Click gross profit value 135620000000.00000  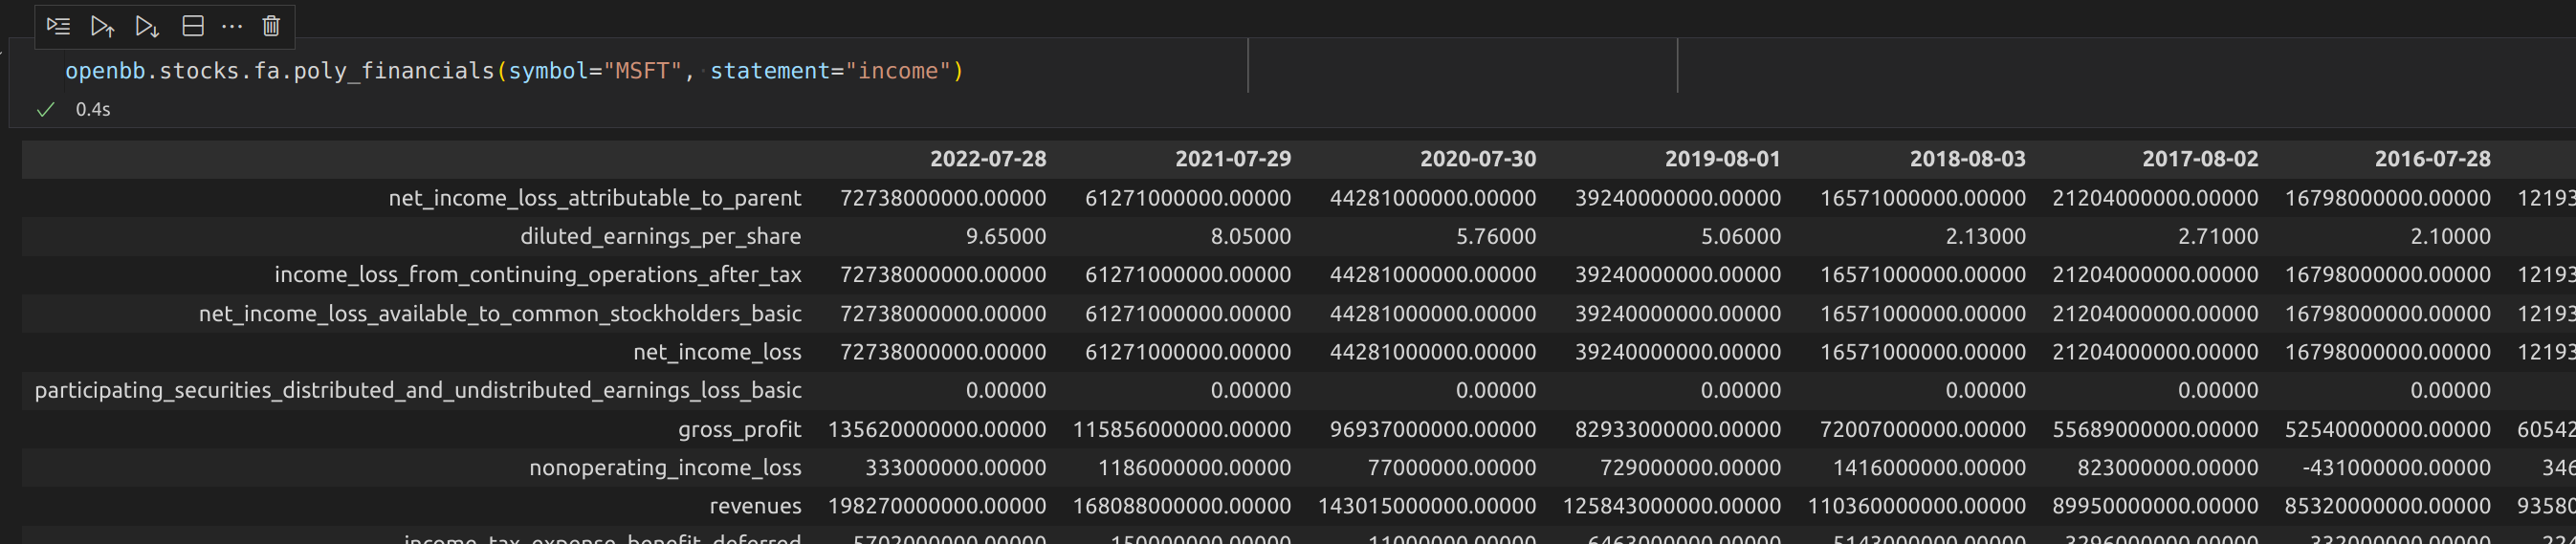point(937,430)
